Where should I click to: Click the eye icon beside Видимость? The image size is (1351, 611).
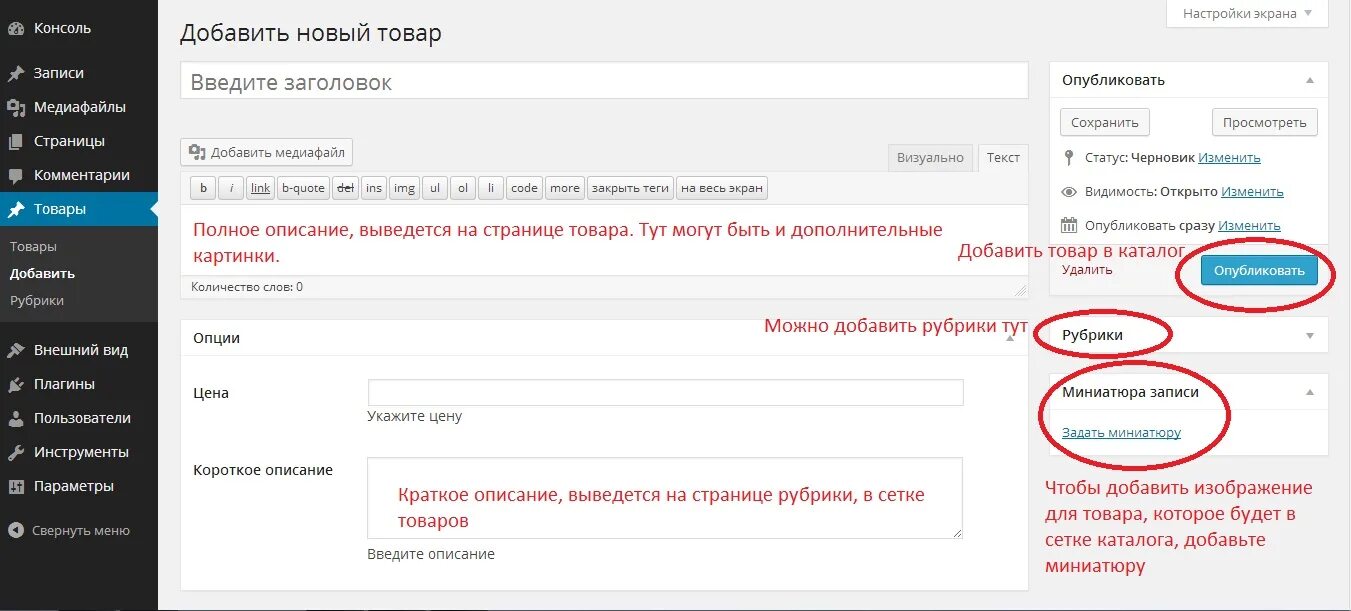tap(1069, 192)
